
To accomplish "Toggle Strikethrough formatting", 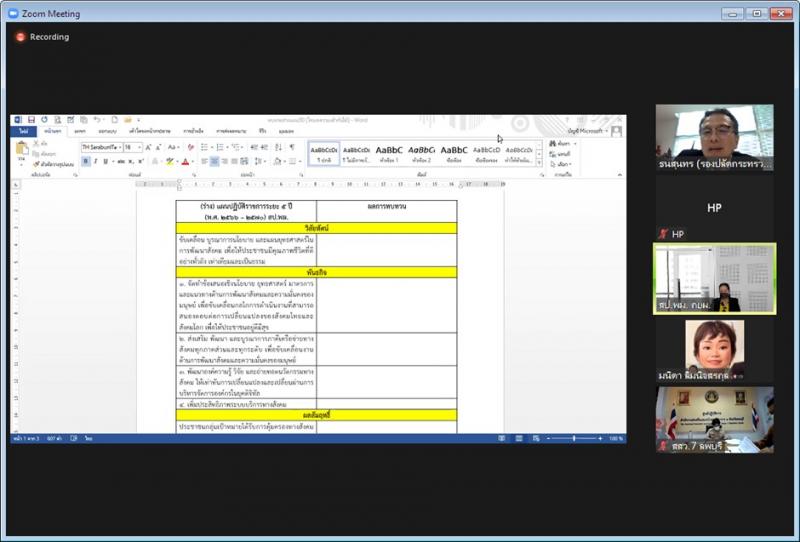I will (x=121, y=161).
